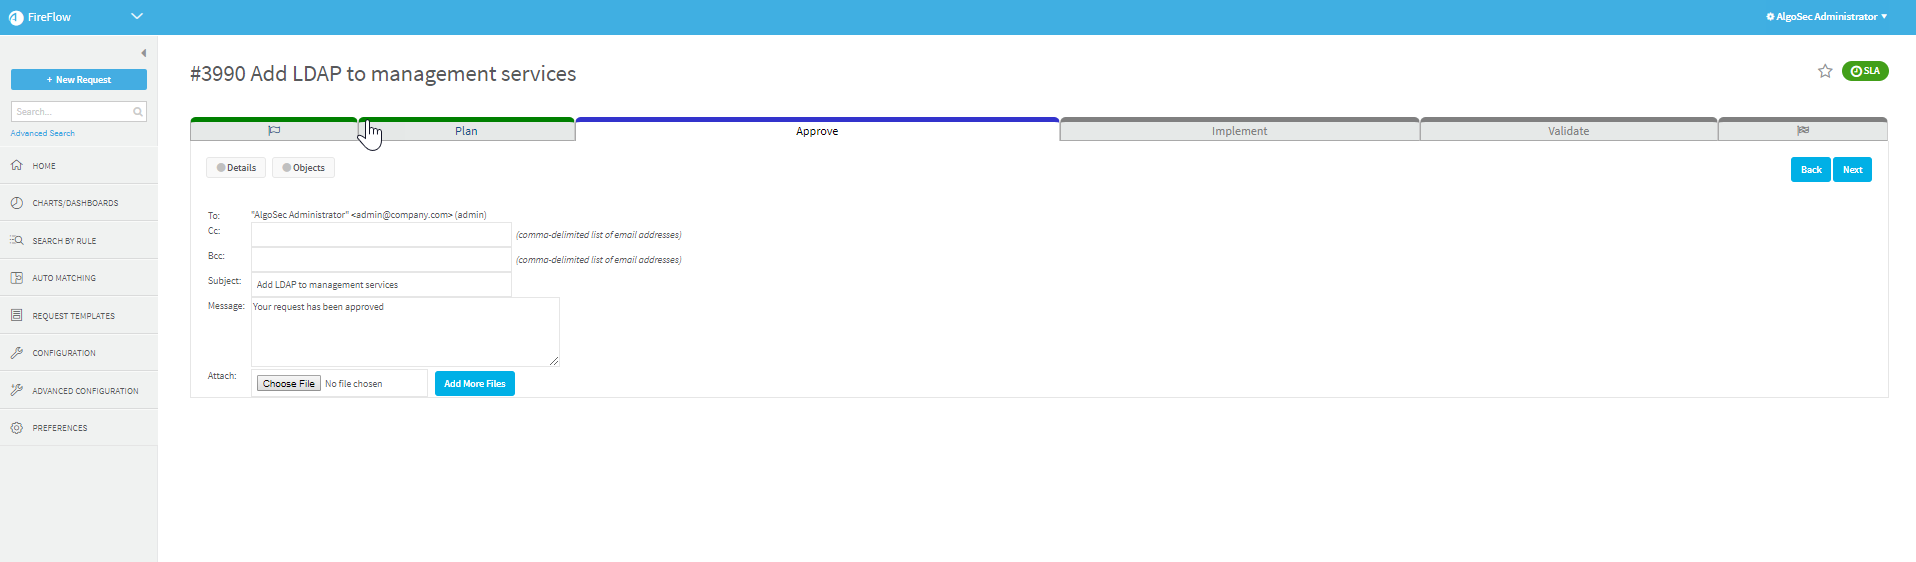Image resolution: width=1916 pixels, height=562 pixels.
Task: Toggle the Details section
Action: click(x=236, y=168)
